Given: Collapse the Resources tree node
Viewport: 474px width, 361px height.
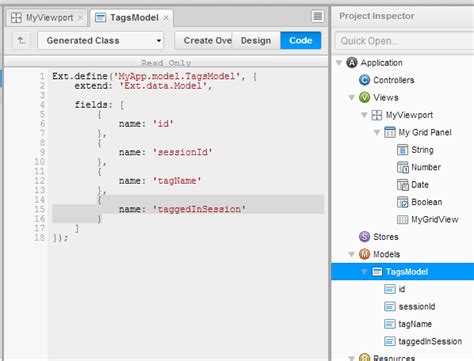Looking at the screenshot, I should tap(351, 358).
